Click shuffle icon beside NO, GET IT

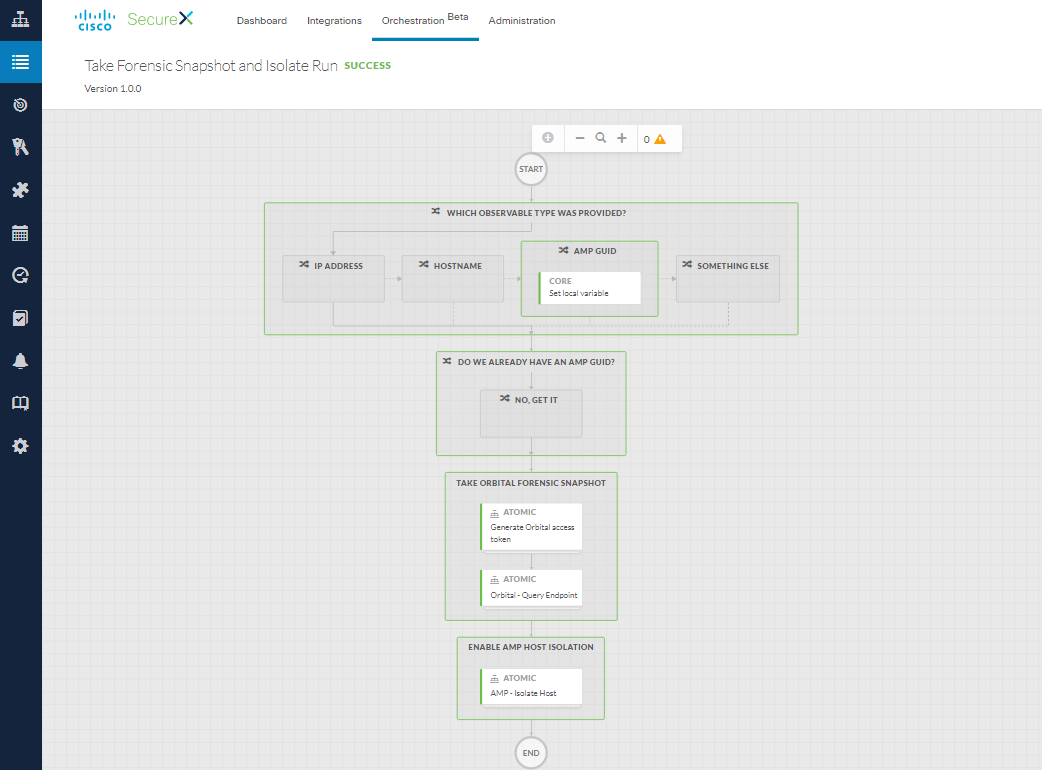[x=504, y=399]
